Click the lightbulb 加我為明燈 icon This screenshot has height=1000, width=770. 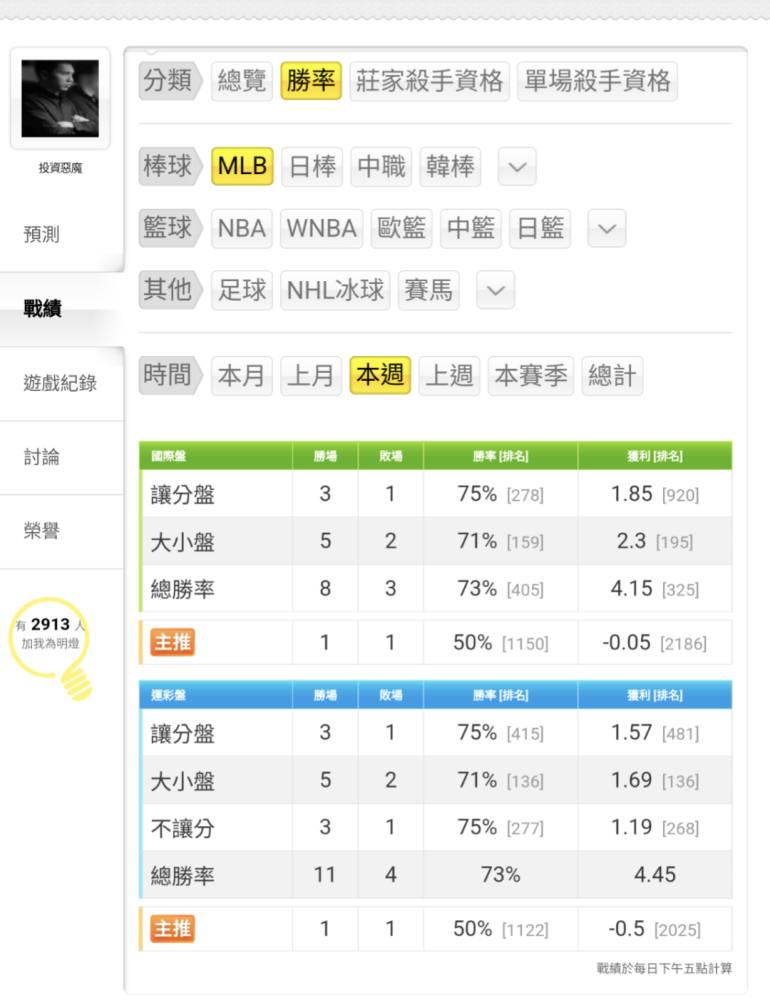pyautogui.click(x=51, y=647)
